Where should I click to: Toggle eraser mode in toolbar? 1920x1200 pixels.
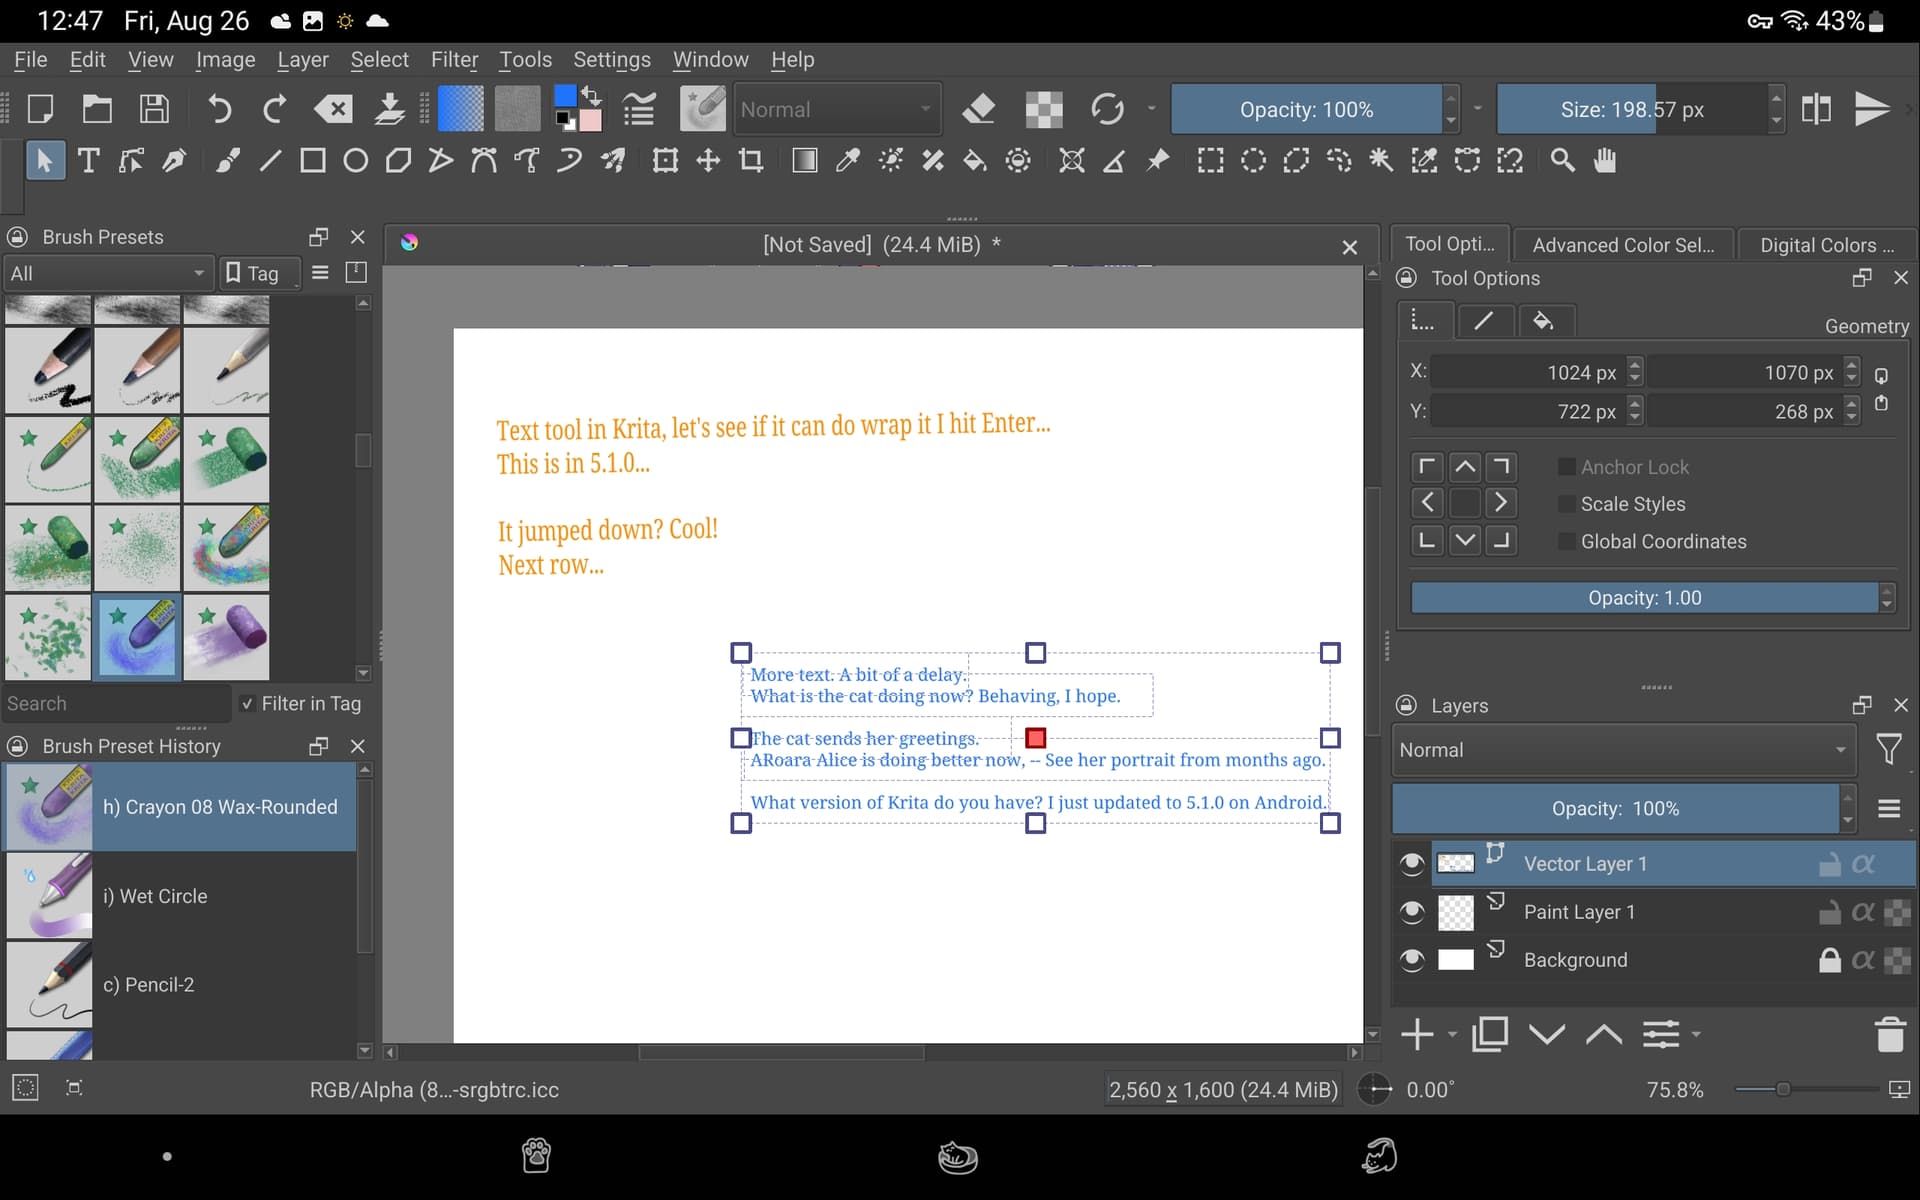978,109
